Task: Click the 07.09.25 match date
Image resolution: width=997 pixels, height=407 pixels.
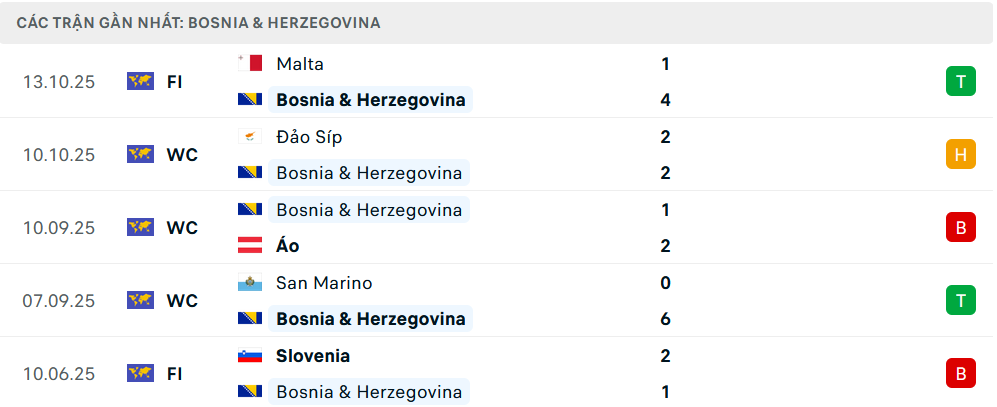Action: [59, 300]
